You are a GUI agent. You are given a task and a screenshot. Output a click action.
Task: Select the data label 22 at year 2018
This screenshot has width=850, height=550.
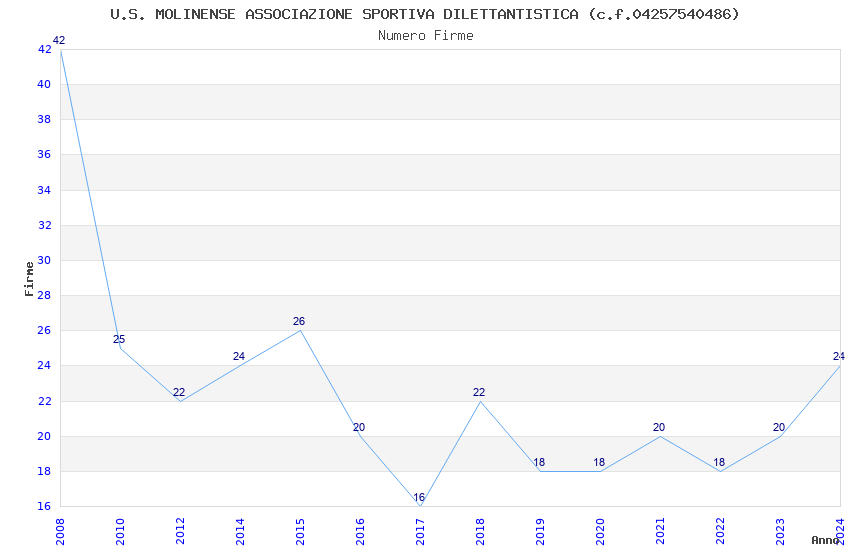pos(479,392)
